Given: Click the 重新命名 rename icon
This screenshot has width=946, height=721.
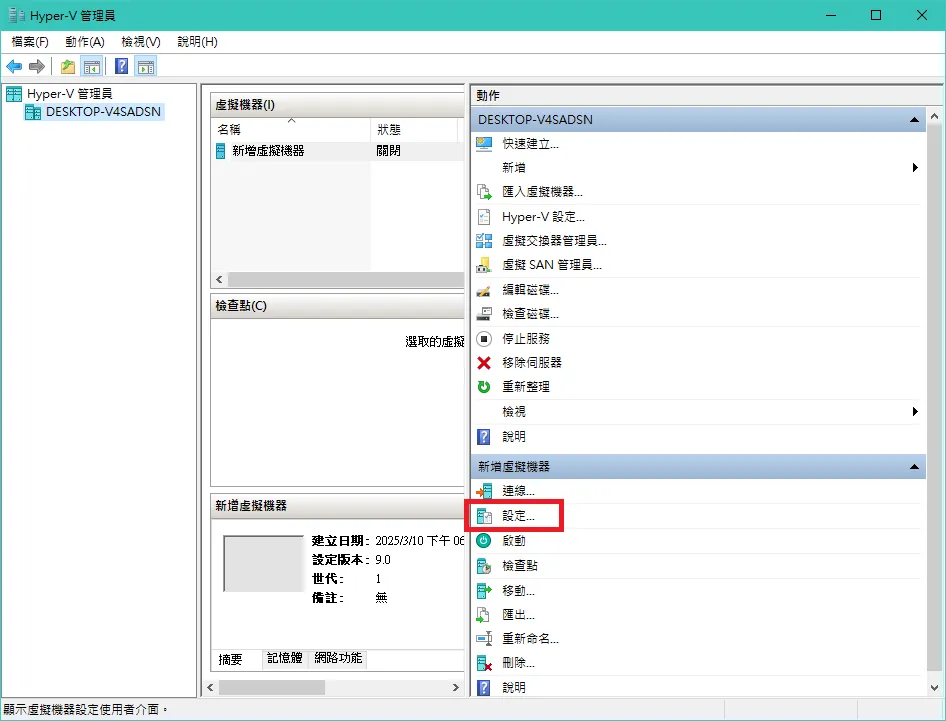Looking at the screenshot, I should tap(484, 638).
